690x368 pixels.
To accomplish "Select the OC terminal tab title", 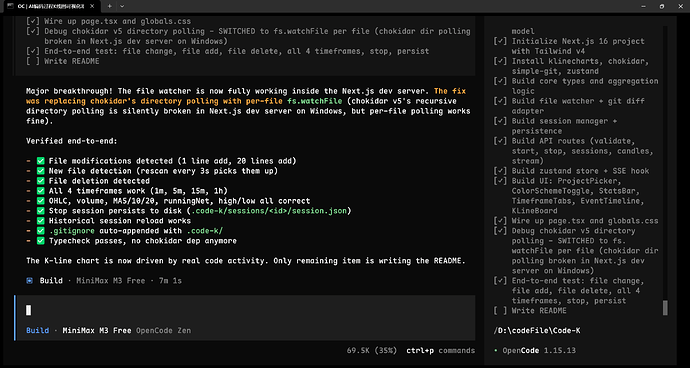I will coord(50,6).
